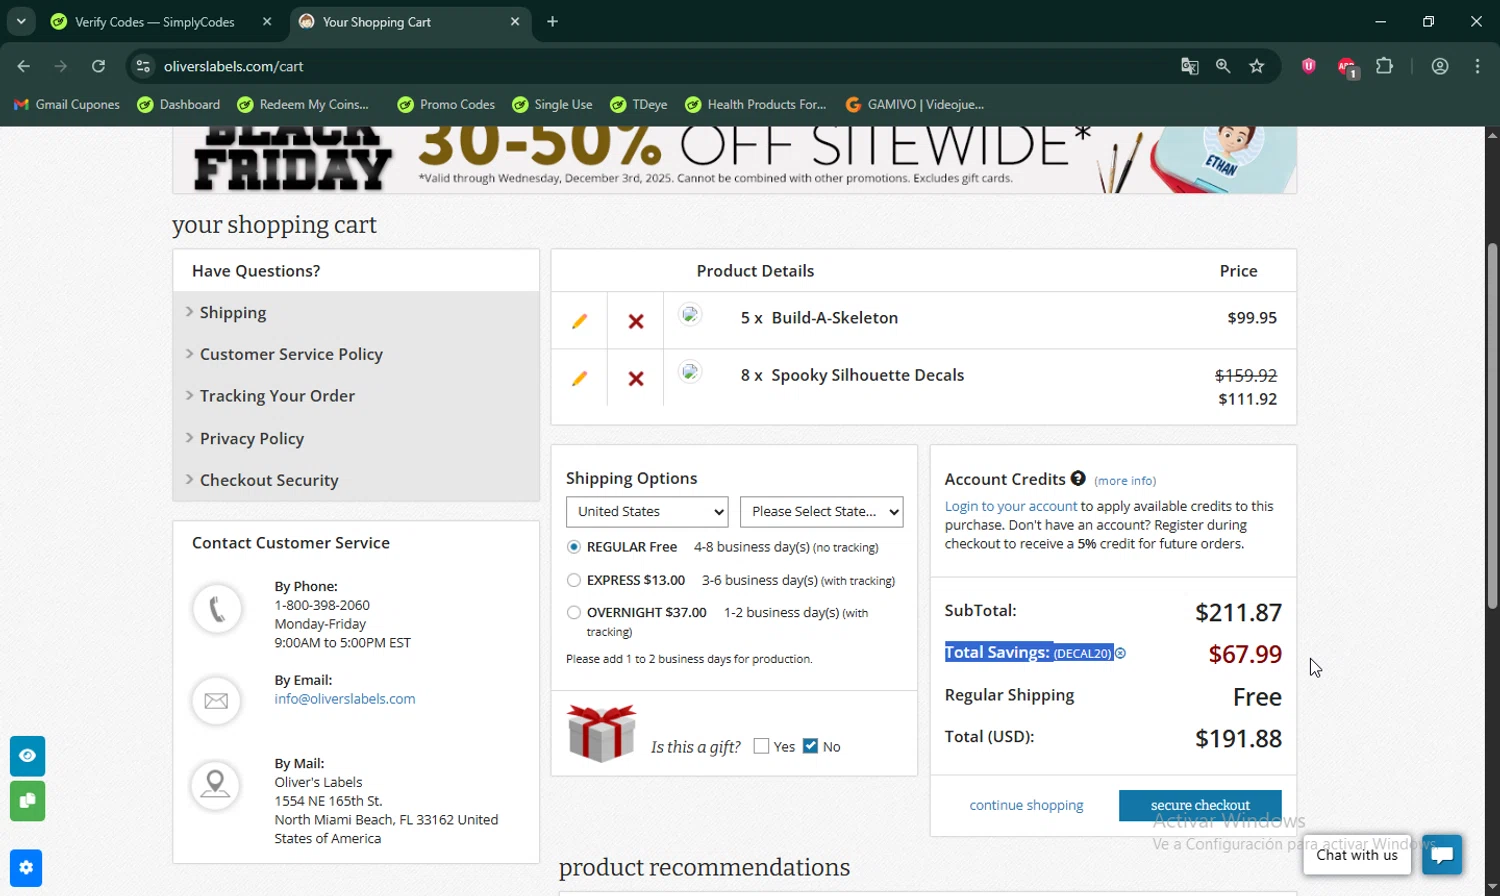This screenshot has width=1500, height=896.
Task: Select REGULAR Free shipping option
Action: click(574, 547)
